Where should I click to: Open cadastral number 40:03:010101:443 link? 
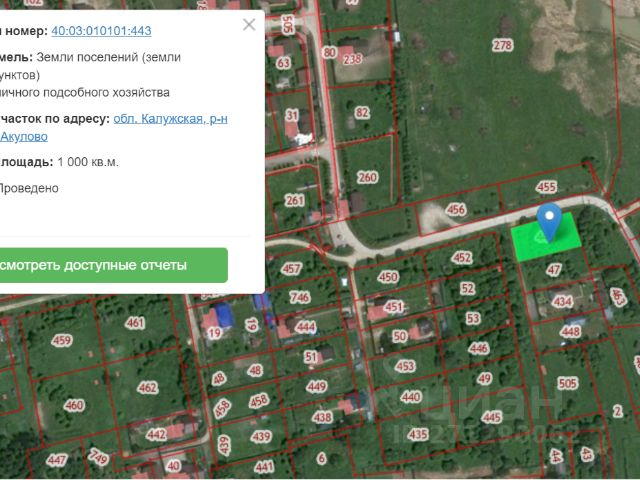click(x=101, y=31)
